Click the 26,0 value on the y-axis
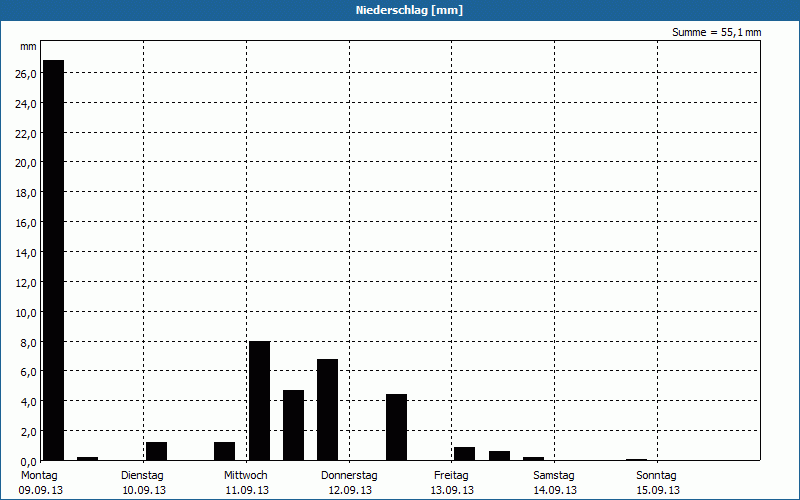 [x=26, y=74]
